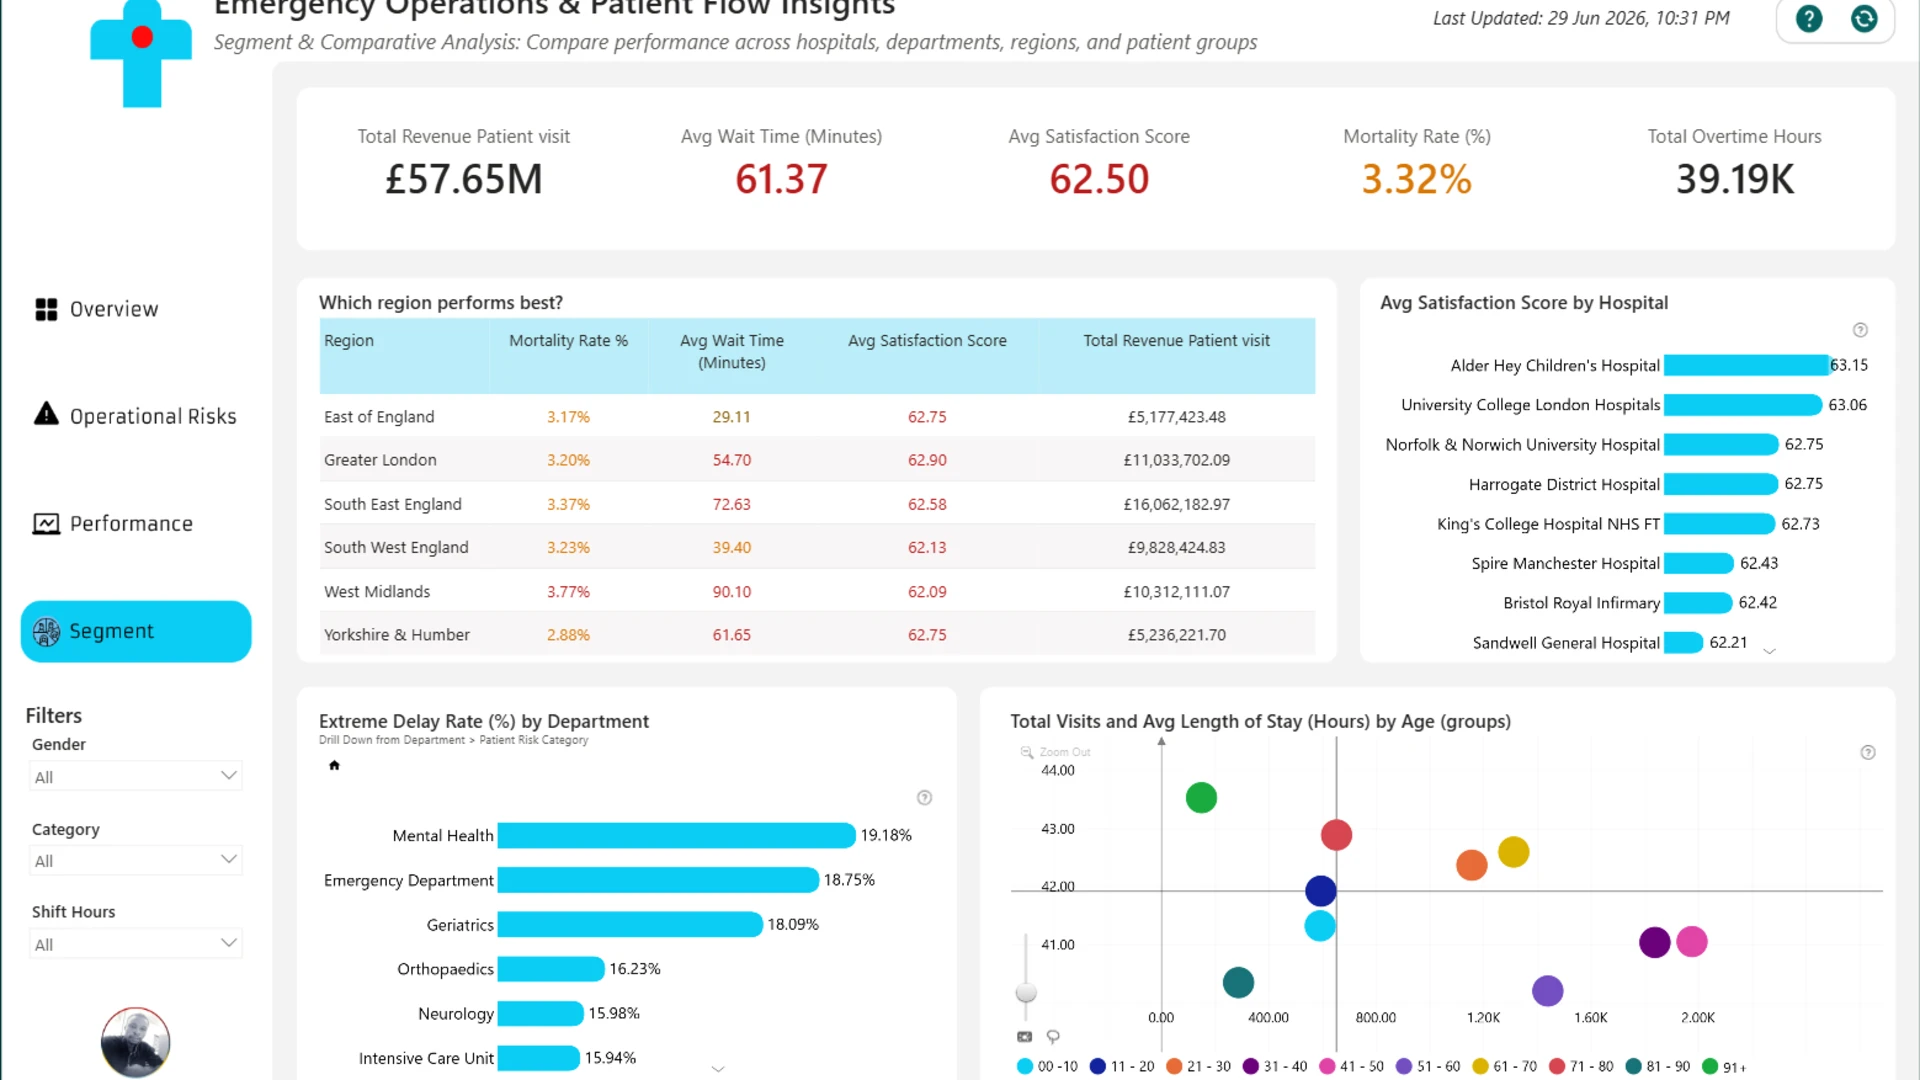Click the help question mark icon in header

click(x=1808, y=19)
